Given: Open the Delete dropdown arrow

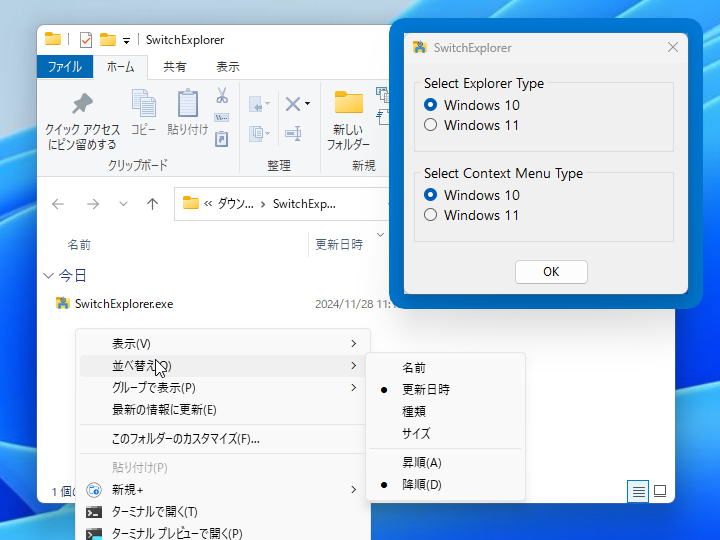Looking at the screenshot, I should point(308,104).
